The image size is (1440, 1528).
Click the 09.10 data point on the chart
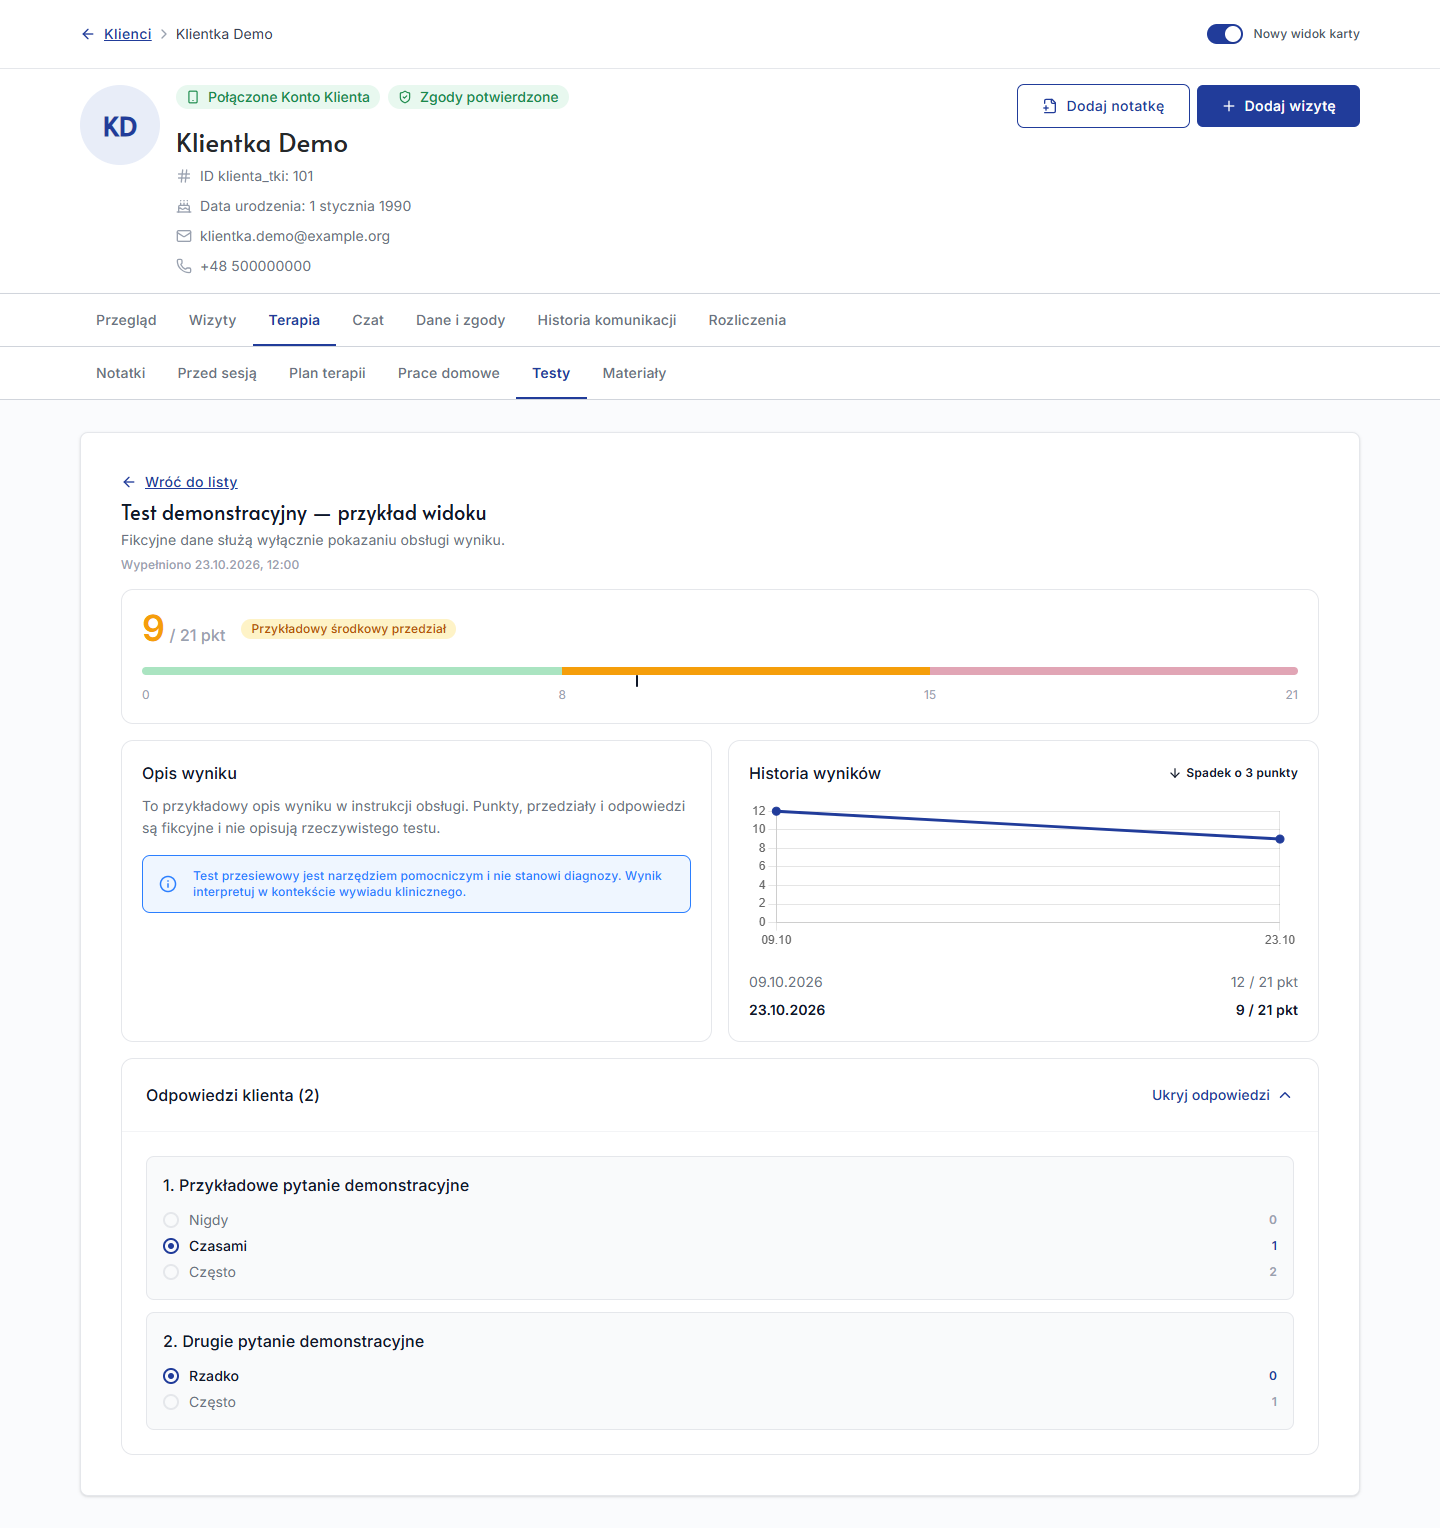click(776, 811)
